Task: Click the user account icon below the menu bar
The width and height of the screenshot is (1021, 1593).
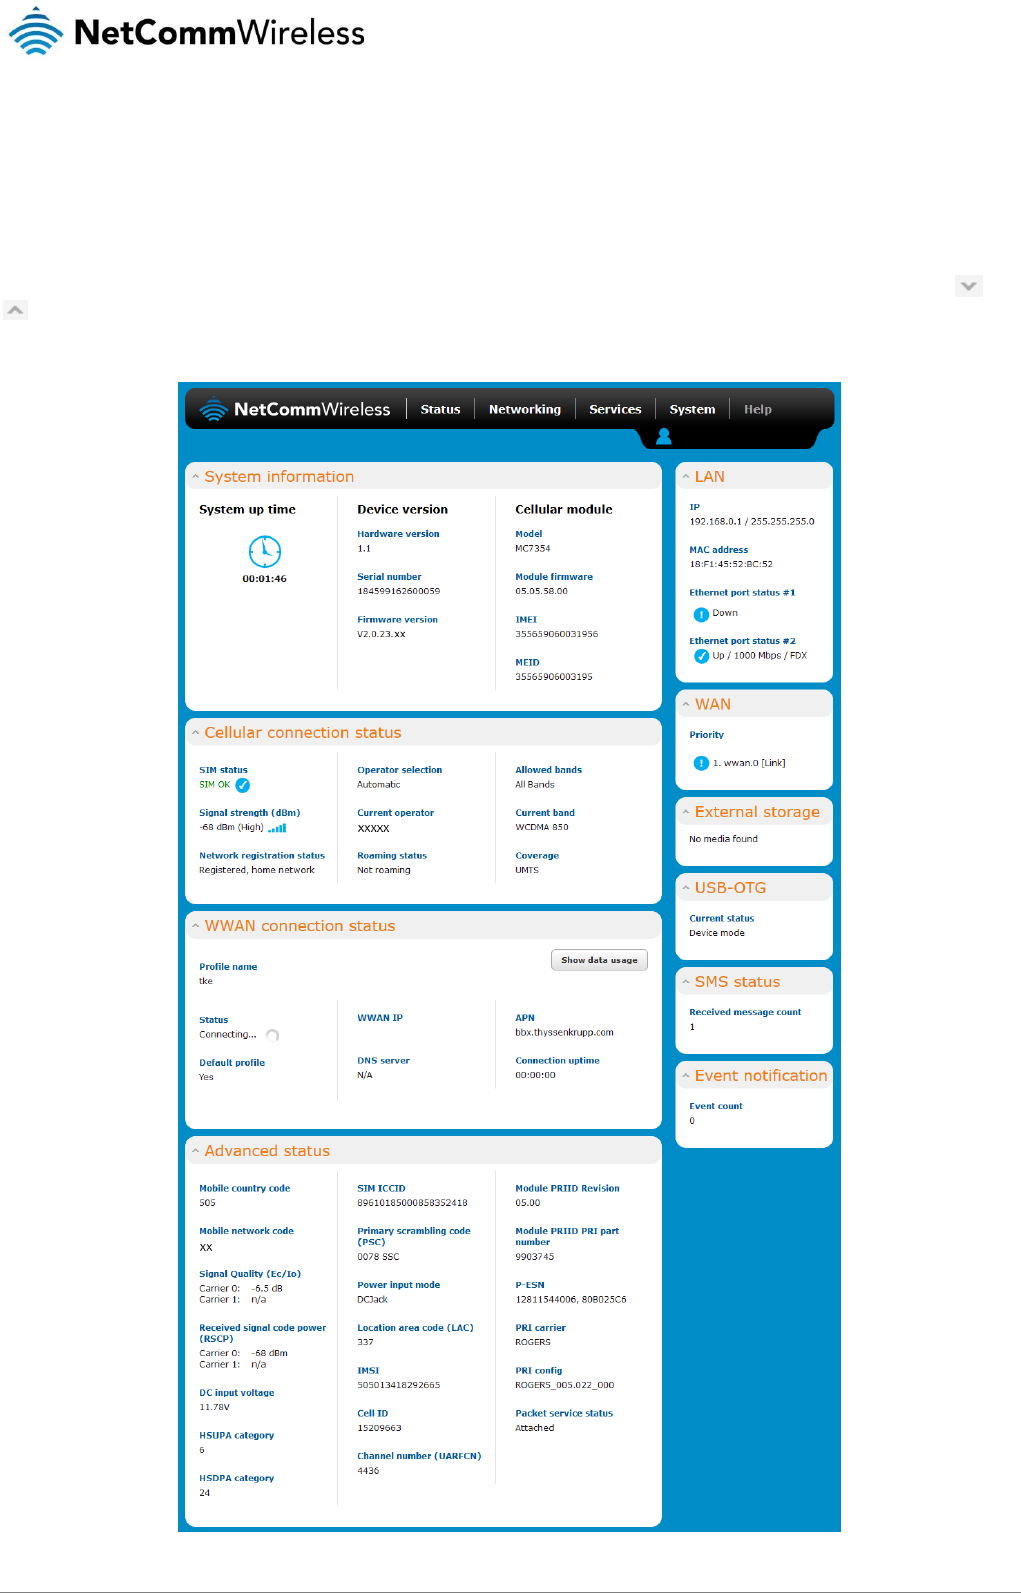Action: tap(663, 437)
